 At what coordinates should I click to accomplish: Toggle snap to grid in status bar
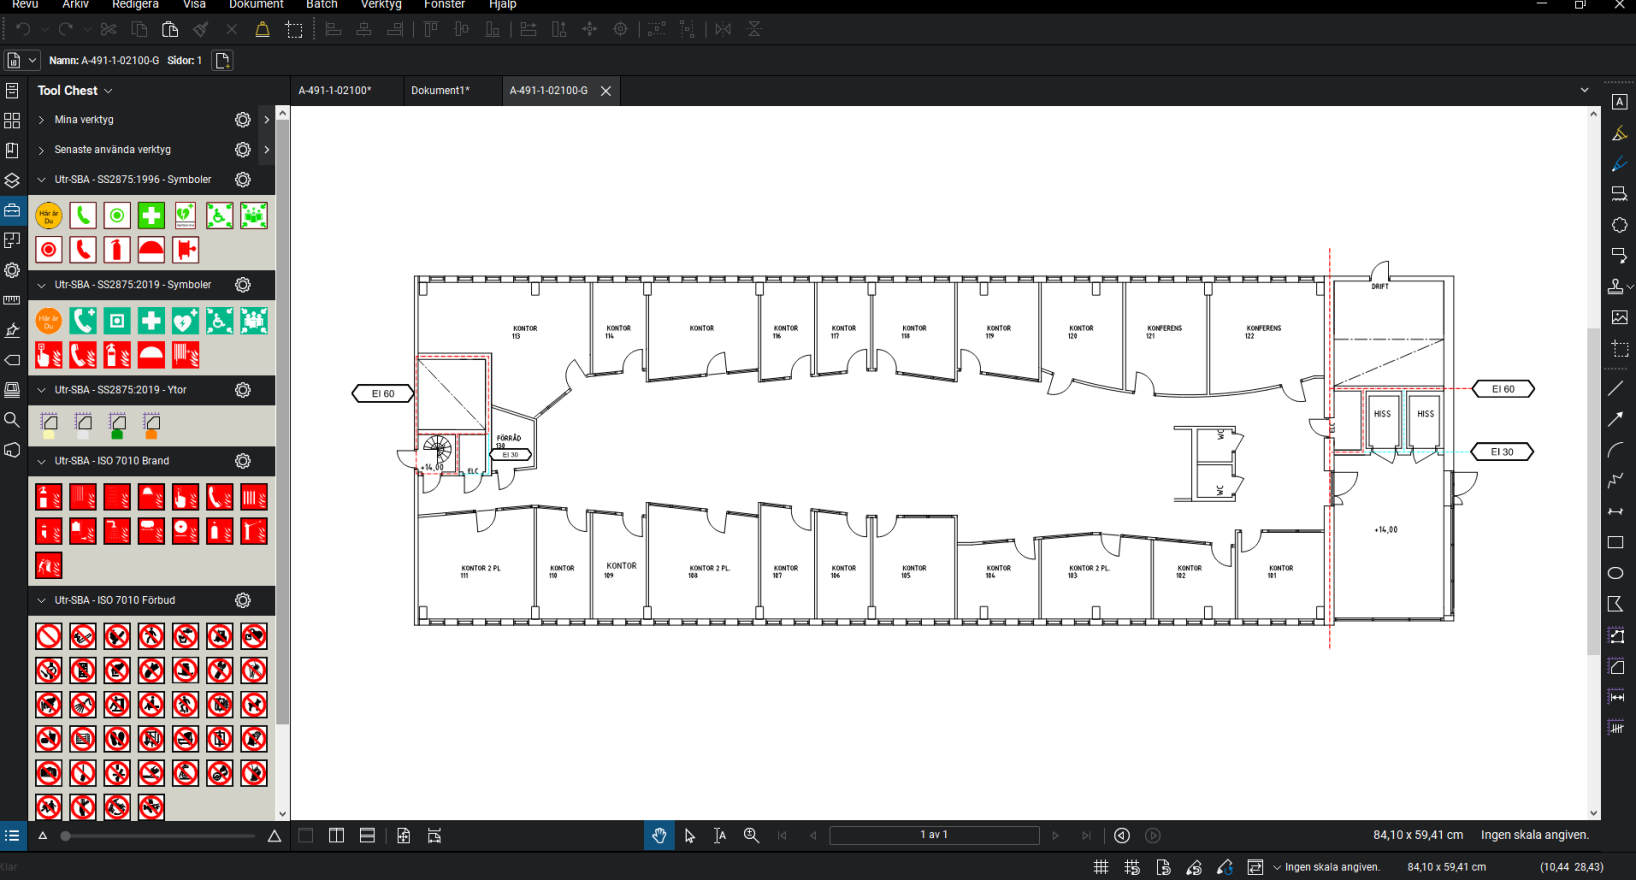coord(1132,867)
